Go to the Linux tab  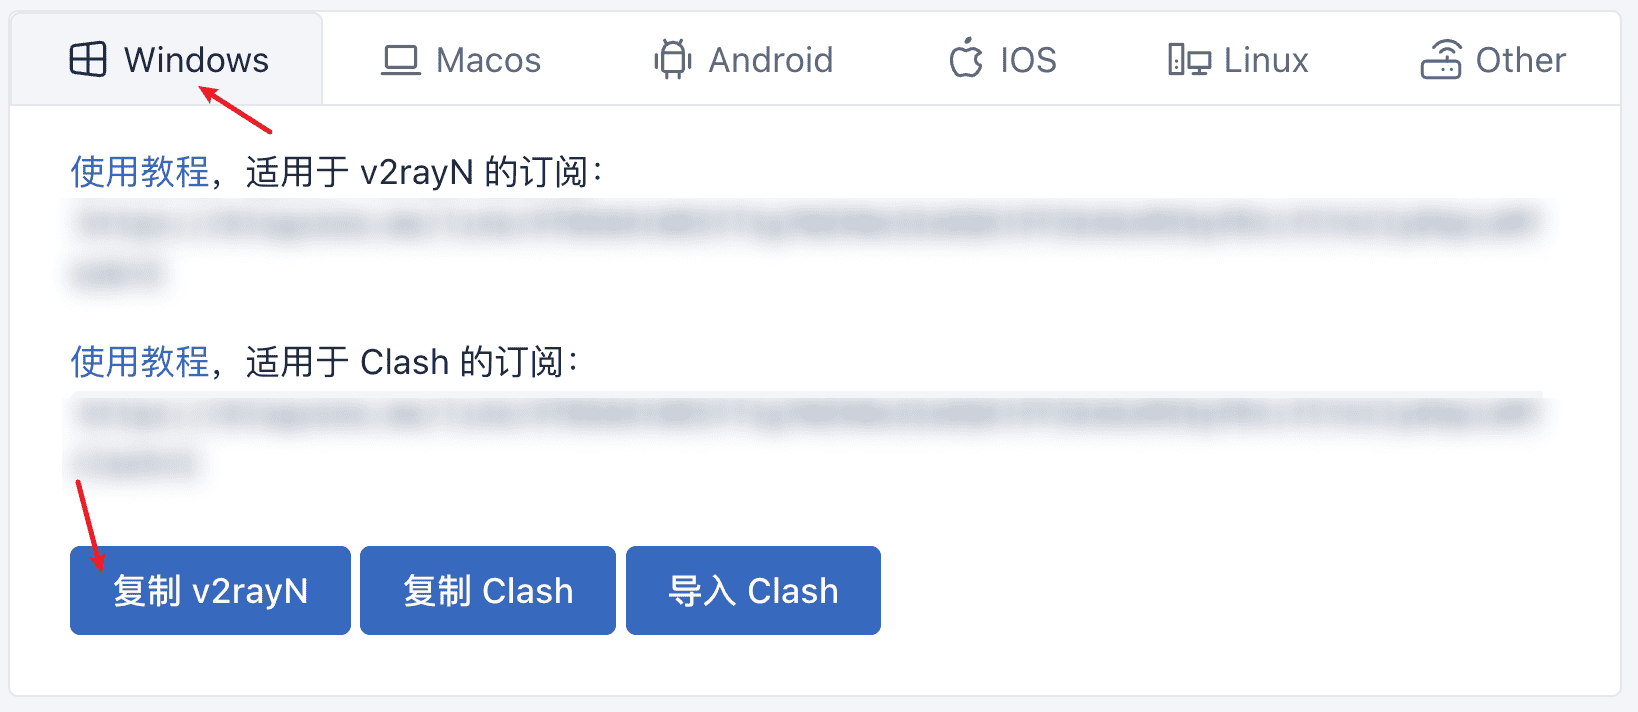[x=1238, y=60]
